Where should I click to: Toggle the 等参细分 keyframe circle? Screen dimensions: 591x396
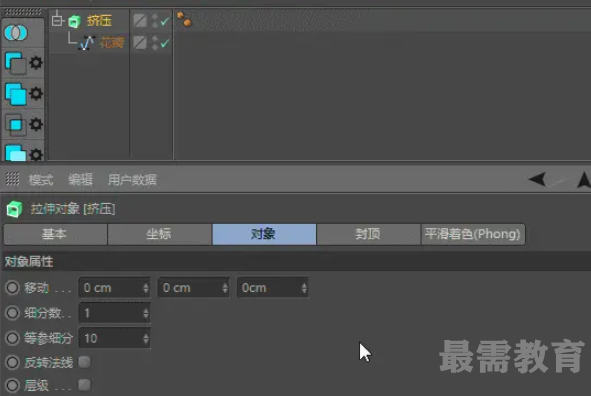click(x=12, y=338)
